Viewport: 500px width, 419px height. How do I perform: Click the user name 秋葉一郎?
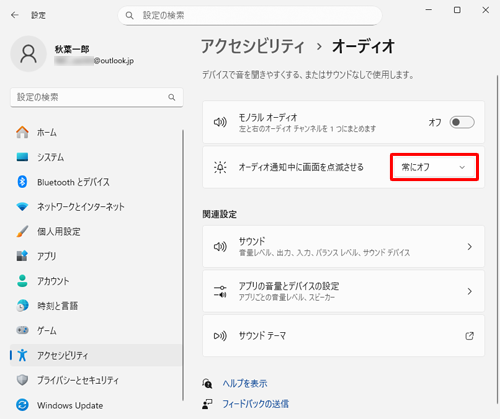[72, 49]
